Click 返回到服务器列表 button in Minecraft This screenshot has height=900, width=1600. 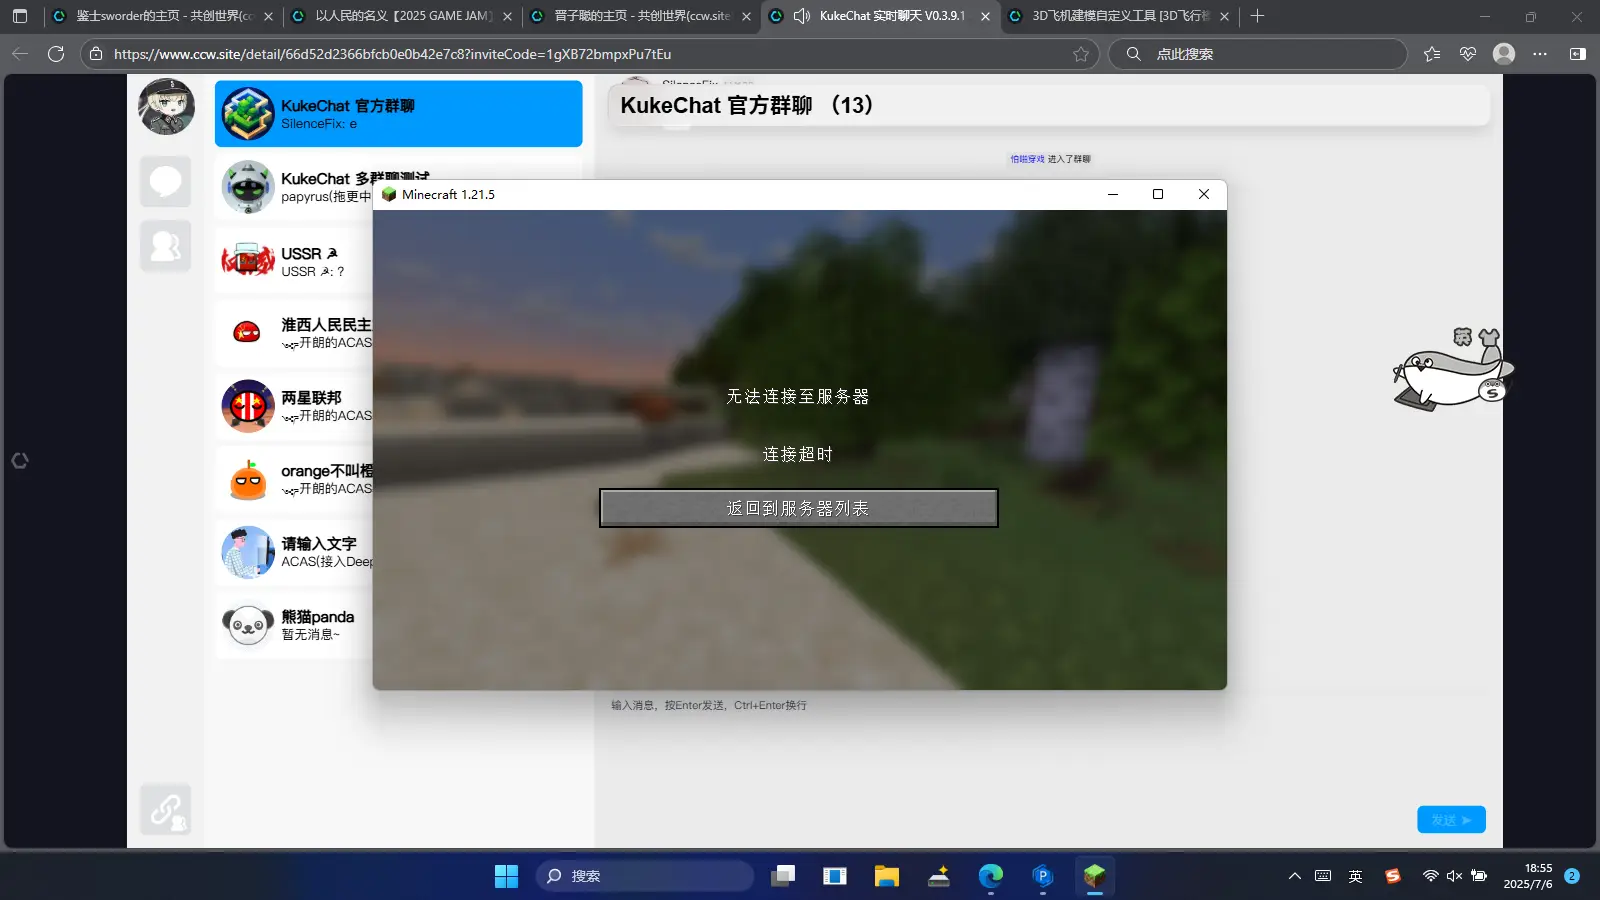pos(798,508)
